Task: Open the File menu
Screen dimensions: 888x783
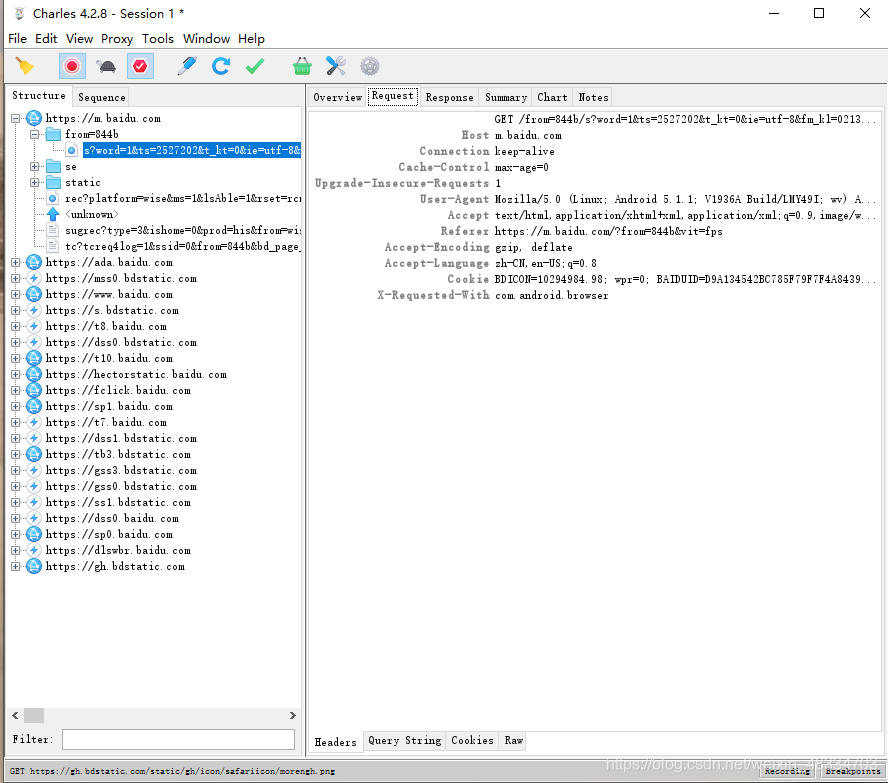Action: click(x=18, y=38)
